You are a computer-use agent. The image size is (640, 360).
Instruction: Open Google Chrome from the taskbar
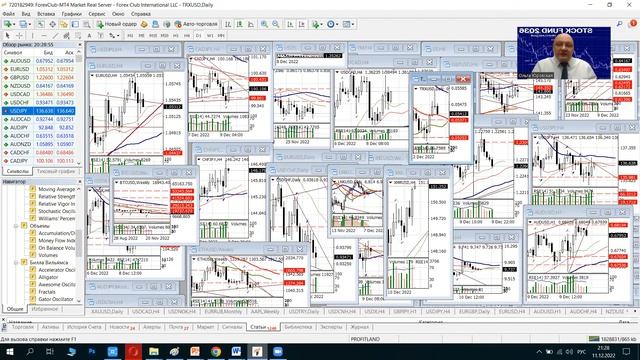[x=216, y=351]
